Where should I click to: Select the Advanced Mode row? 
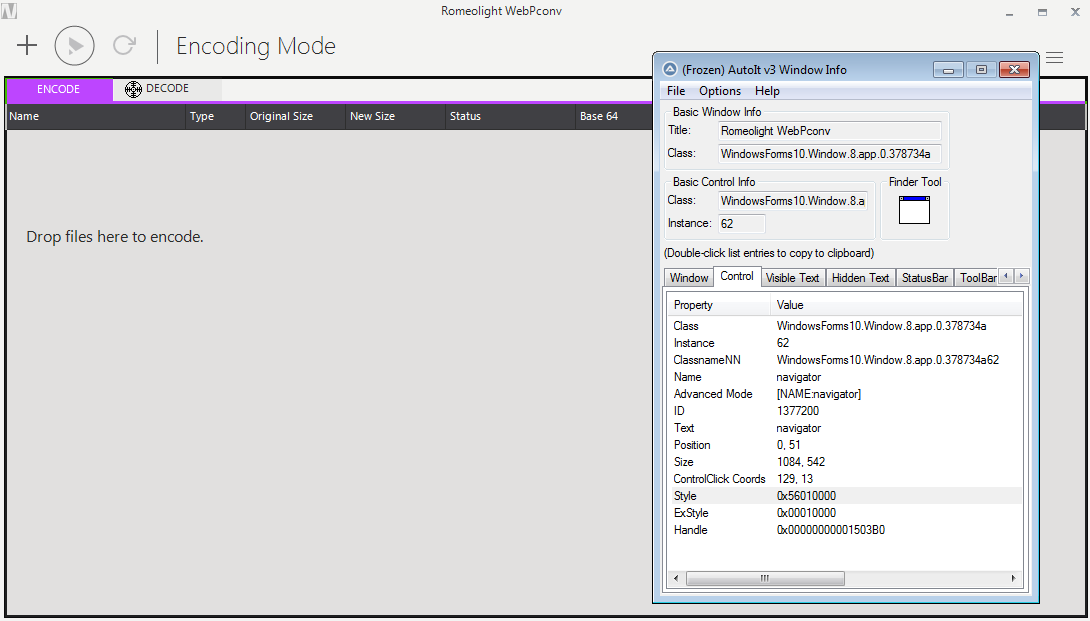(x=845, y=394)
